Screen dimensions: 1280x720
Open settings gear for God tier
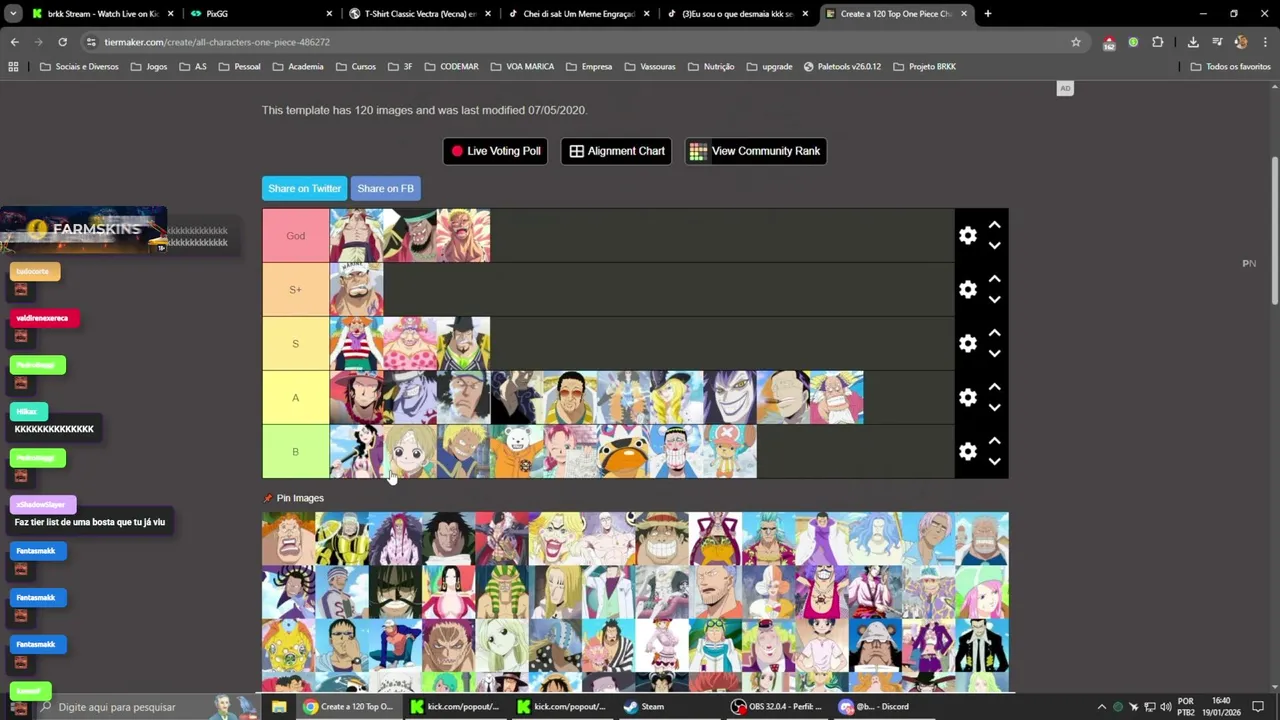pyautogui.click(x=967, y=236)
